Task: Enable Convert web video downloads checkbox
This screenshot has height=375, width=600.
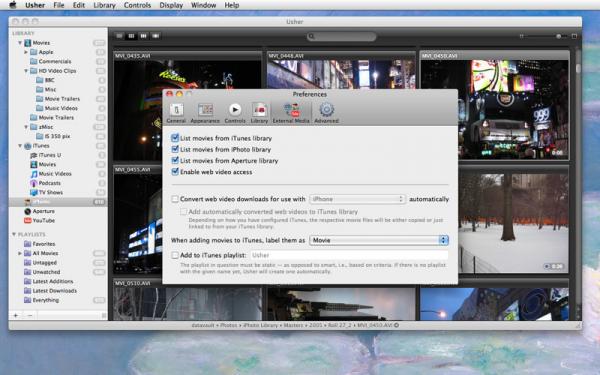Action: pyautogui.click(x=175, y=199)
